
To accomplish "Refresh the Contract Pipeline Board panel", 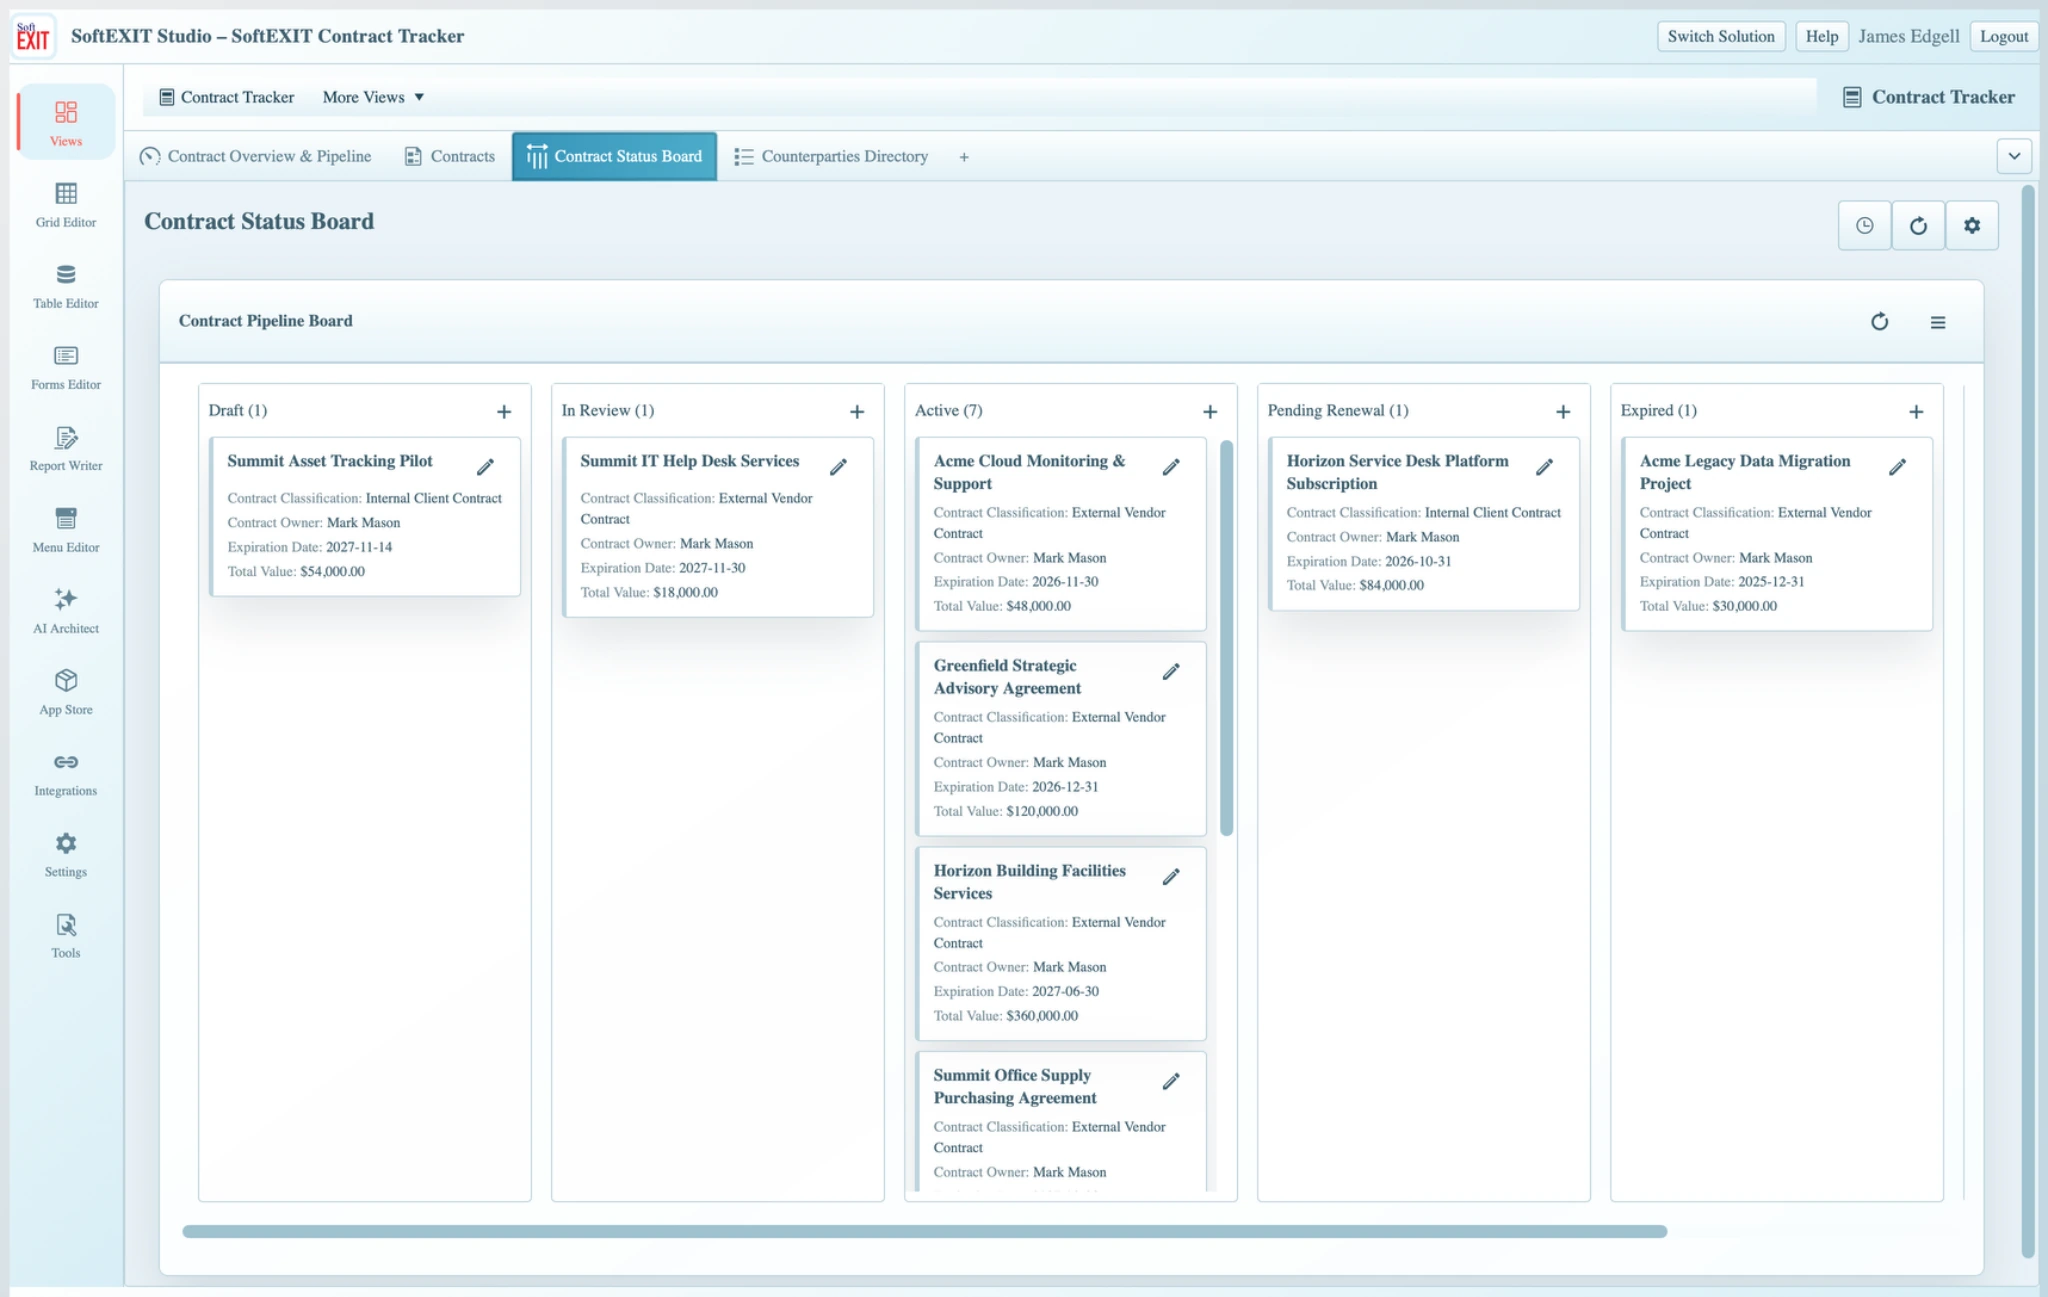I will click(1880, 321).
